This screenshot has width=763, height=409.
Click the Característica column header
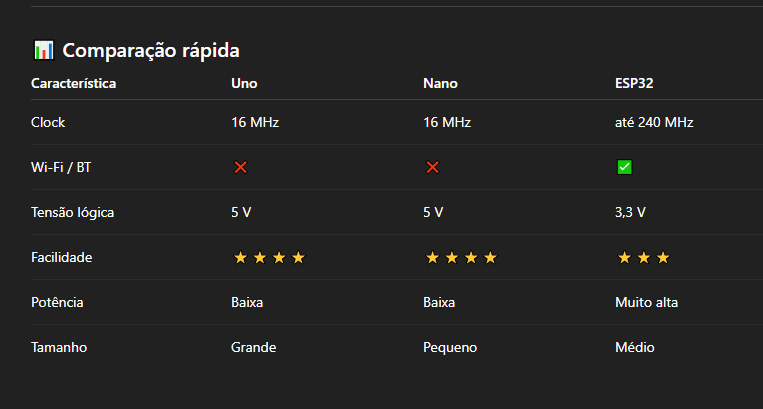point(73,83)
